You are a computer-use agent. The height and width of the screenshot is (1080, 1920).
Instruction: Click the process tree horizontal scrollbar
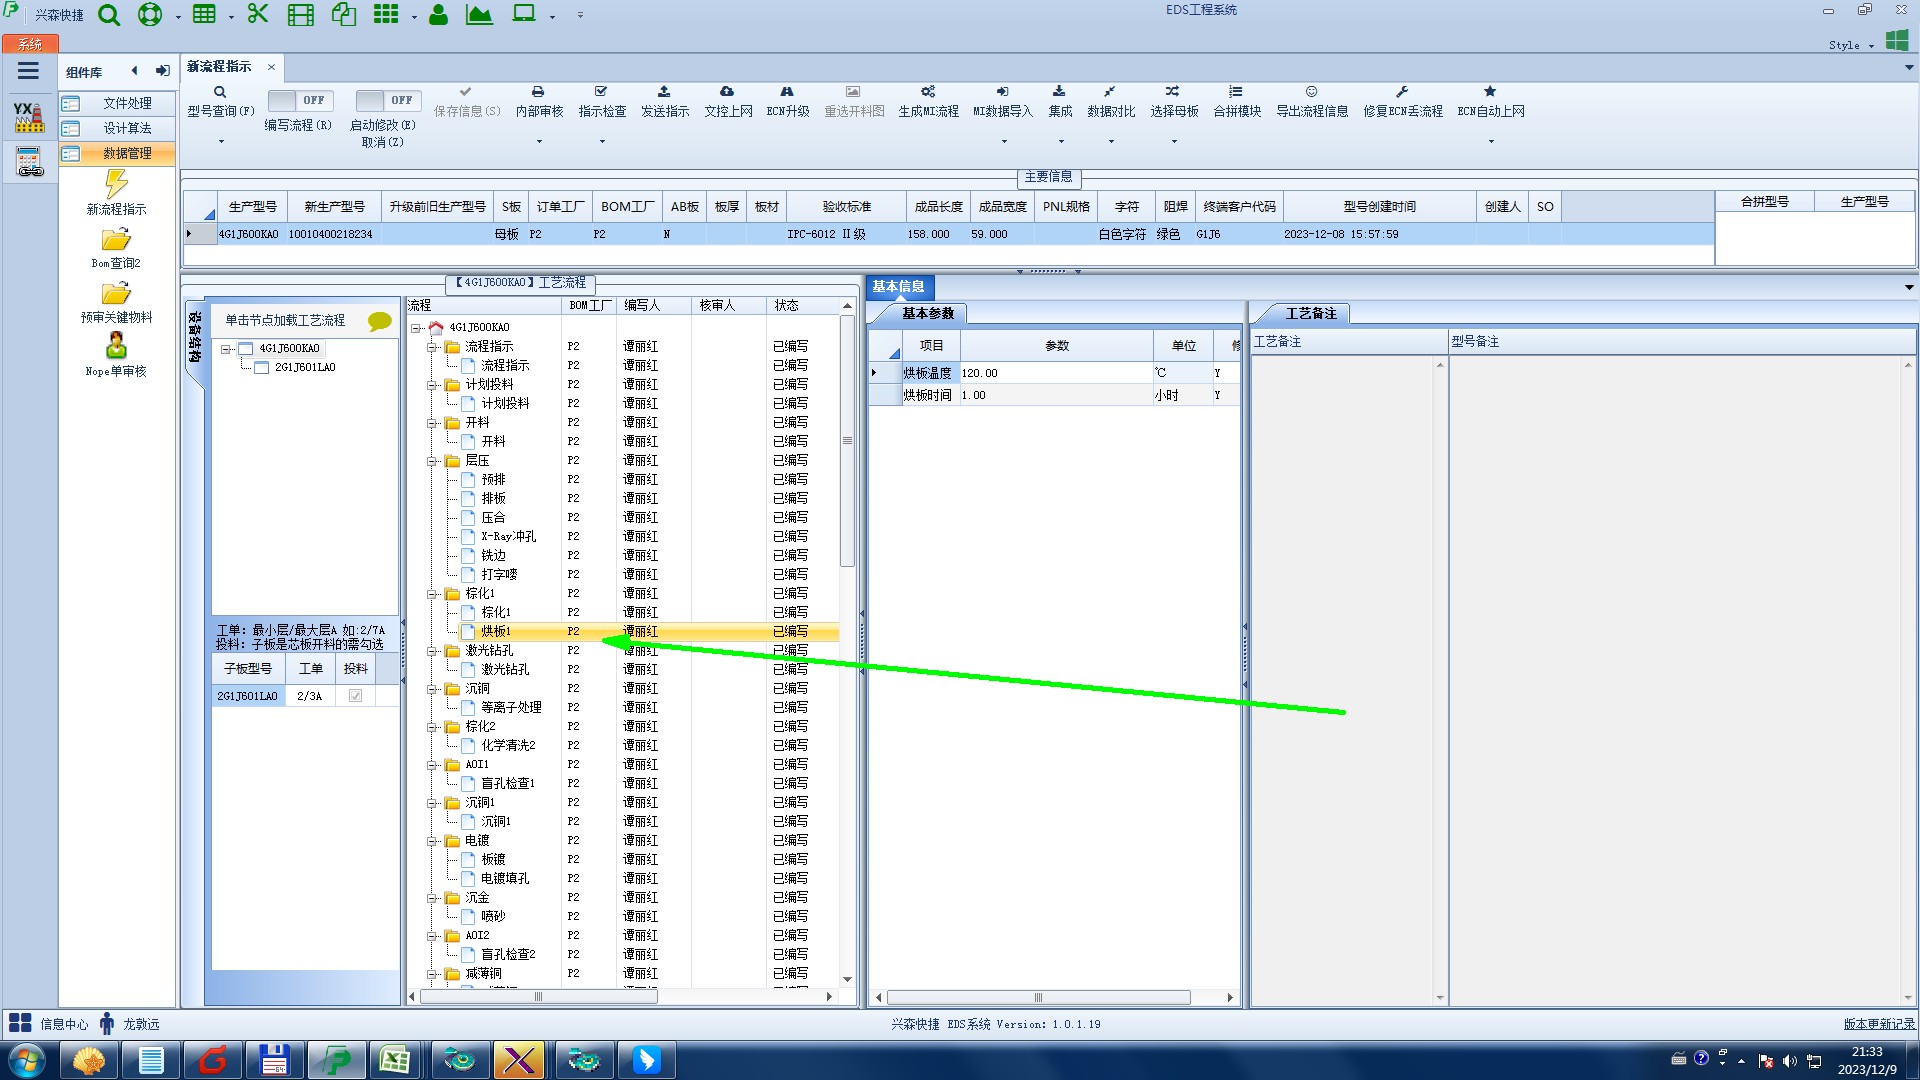538,997
